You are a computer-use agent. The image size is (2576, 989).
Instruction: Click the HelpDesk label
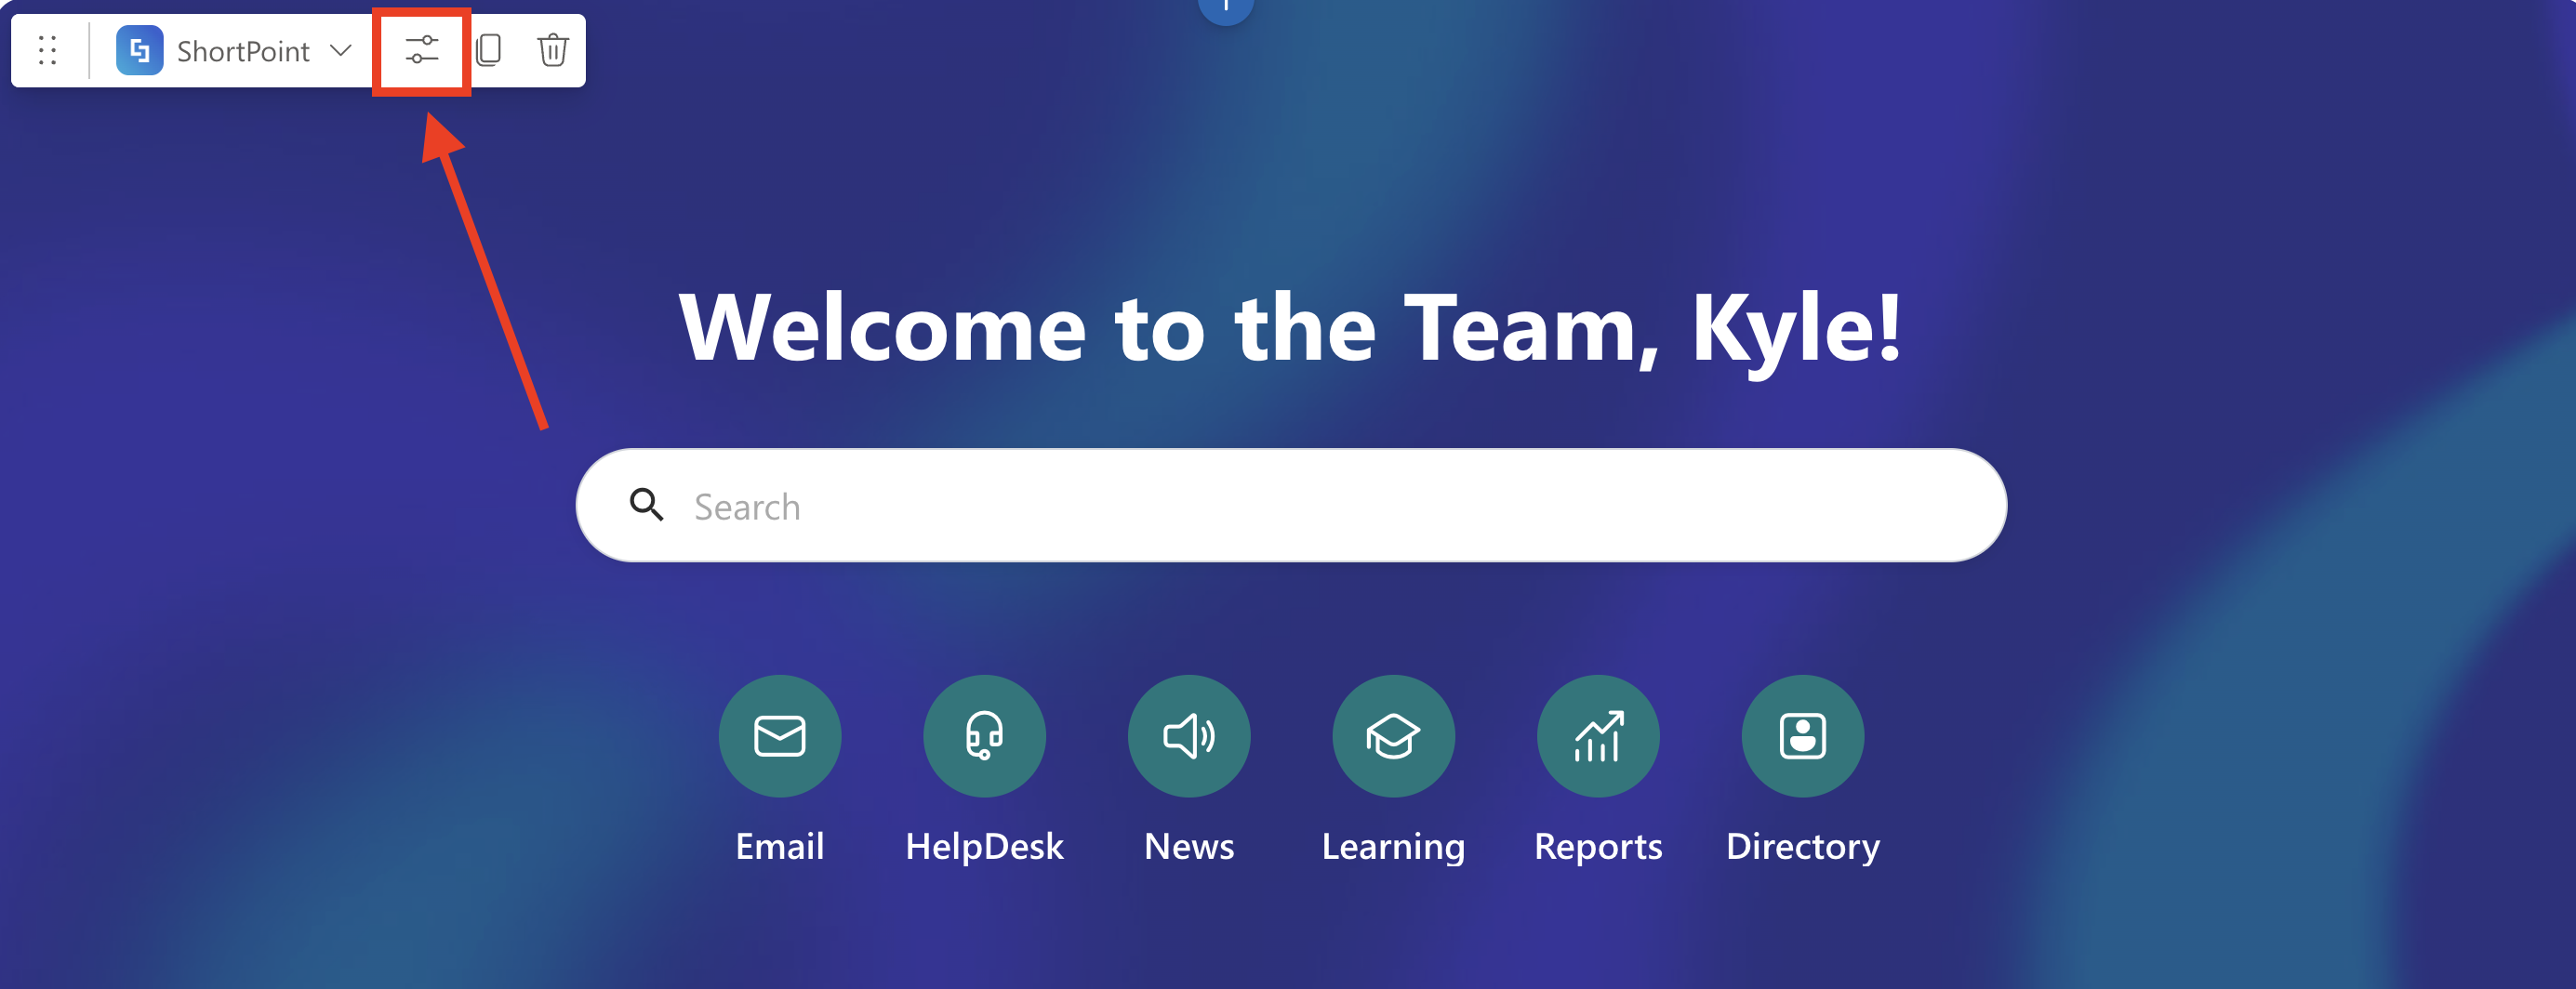click(x=984, y=847)
